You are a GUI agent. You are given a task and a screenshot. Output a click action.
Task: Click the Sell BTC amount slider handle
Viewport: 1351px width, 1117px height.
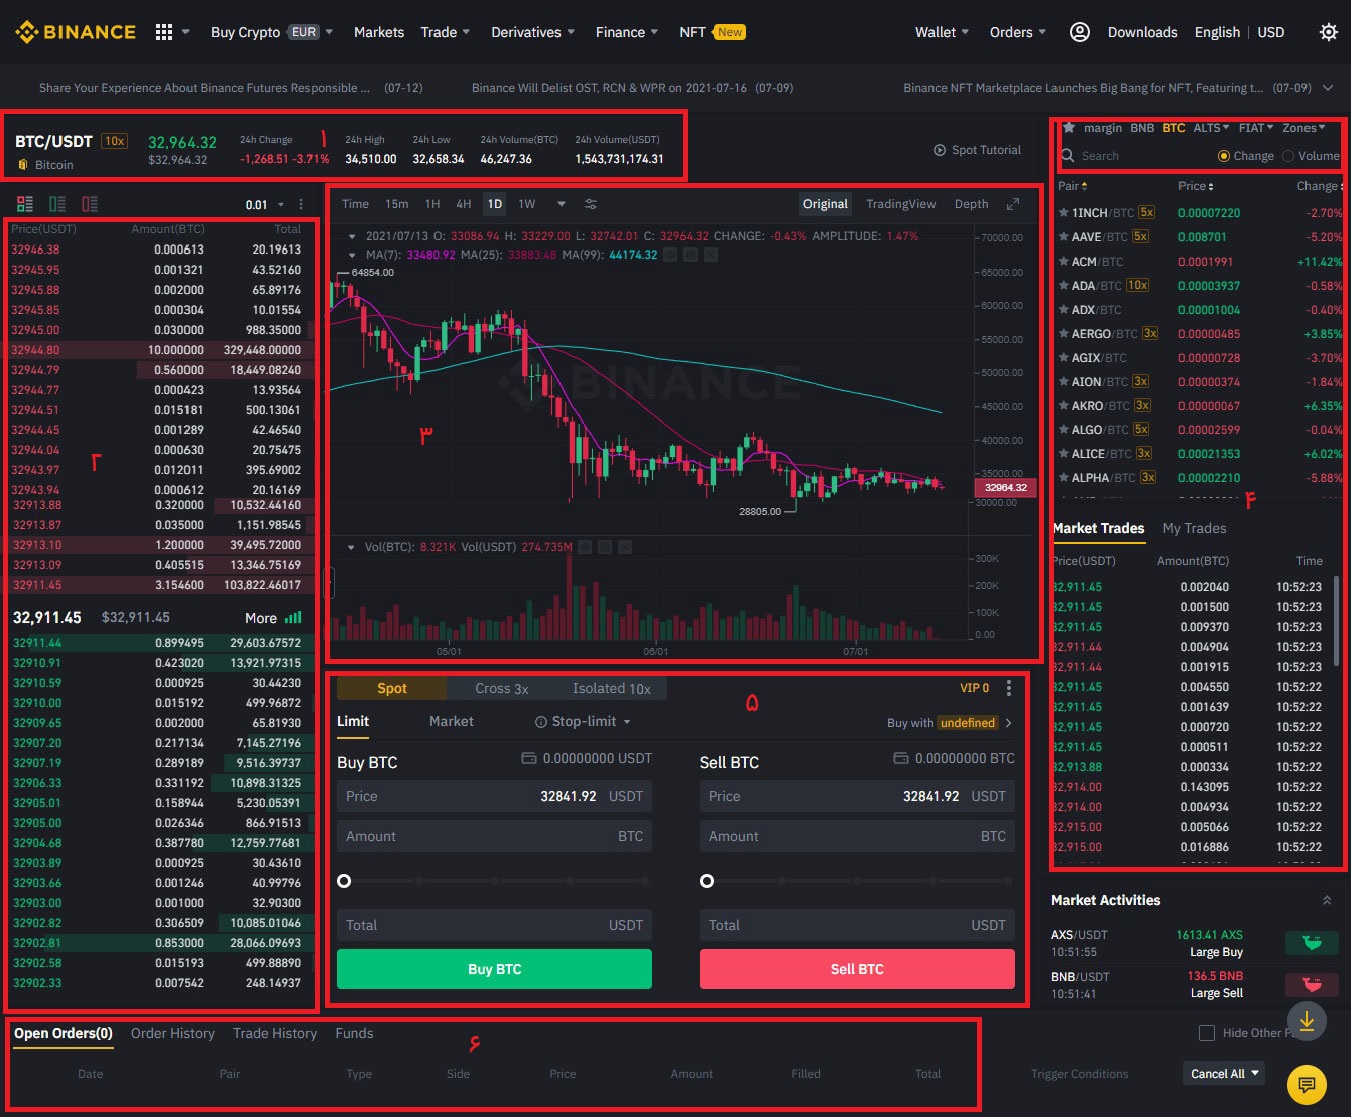click(707, 881)
